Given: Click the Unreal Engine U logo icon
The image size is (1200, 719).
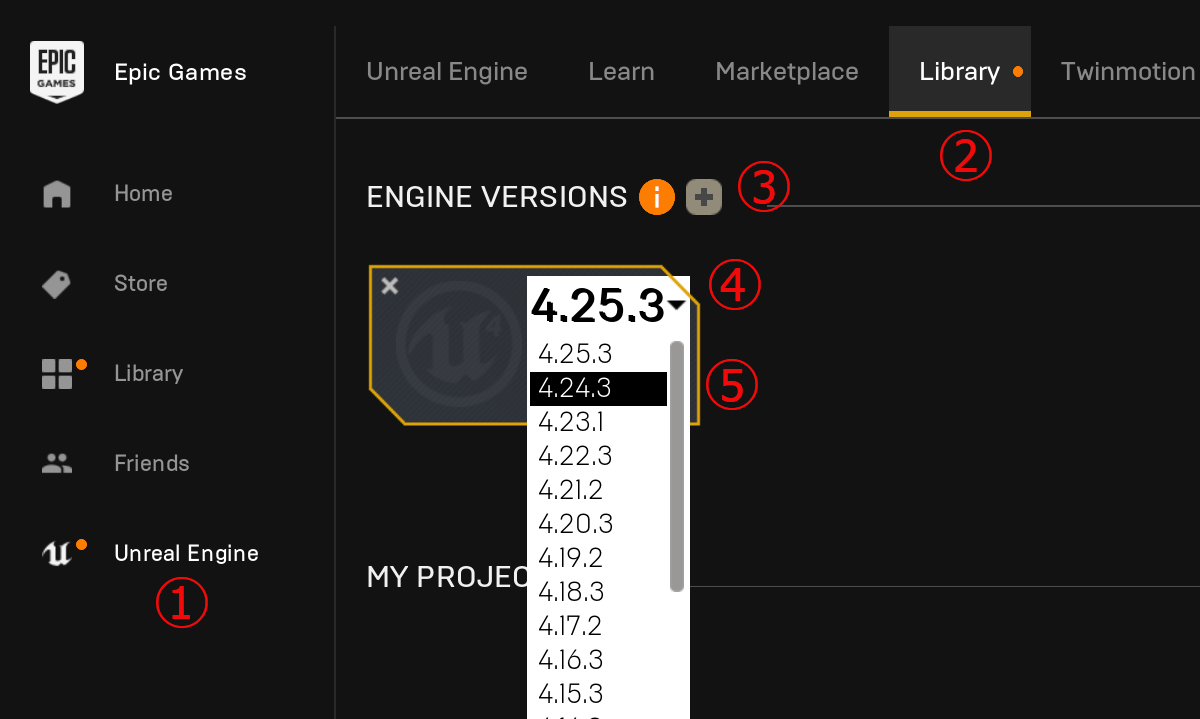Looking at the screenshot, I should (x=56, y=554).
